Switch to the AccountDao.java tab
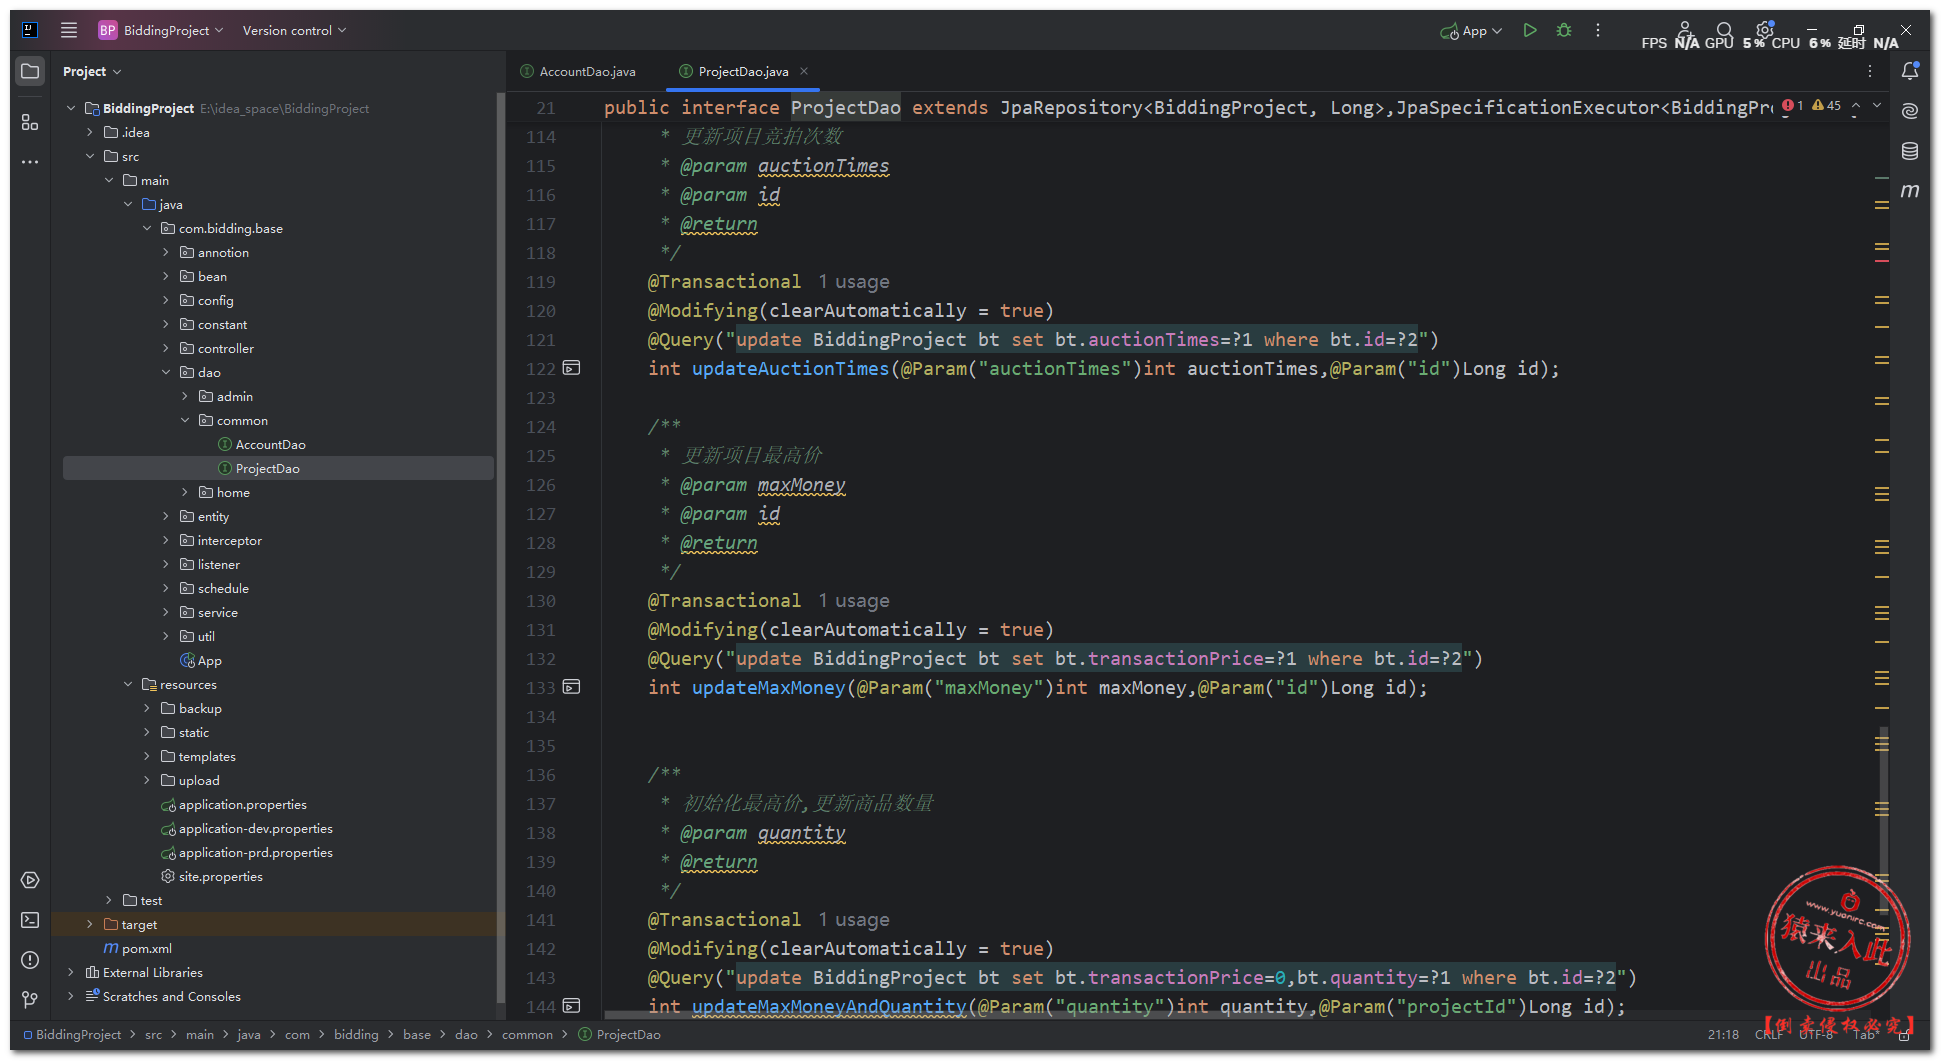The width and height of the screenshot is (1941, 1061). (586, 72)
